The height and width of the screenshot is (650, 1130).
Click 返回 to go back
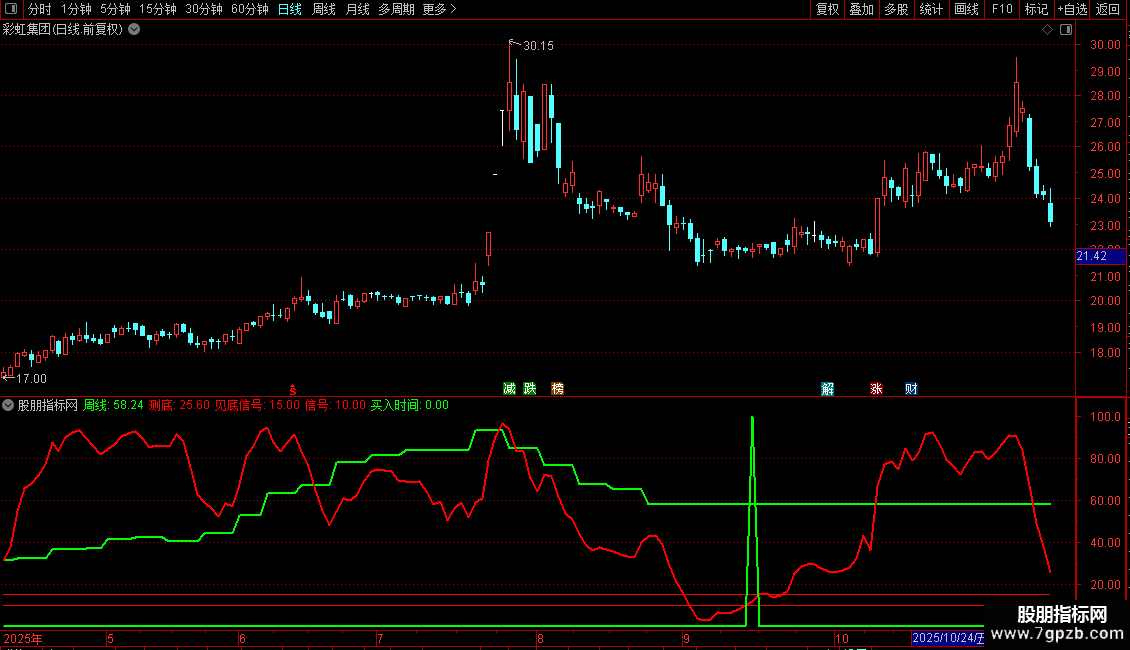point(1108,9)
